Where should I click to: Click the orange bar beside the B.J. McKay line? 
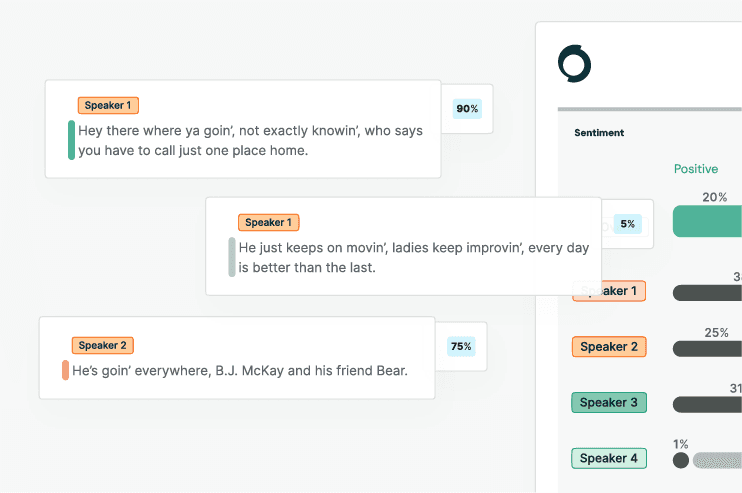tap(65, 371)
